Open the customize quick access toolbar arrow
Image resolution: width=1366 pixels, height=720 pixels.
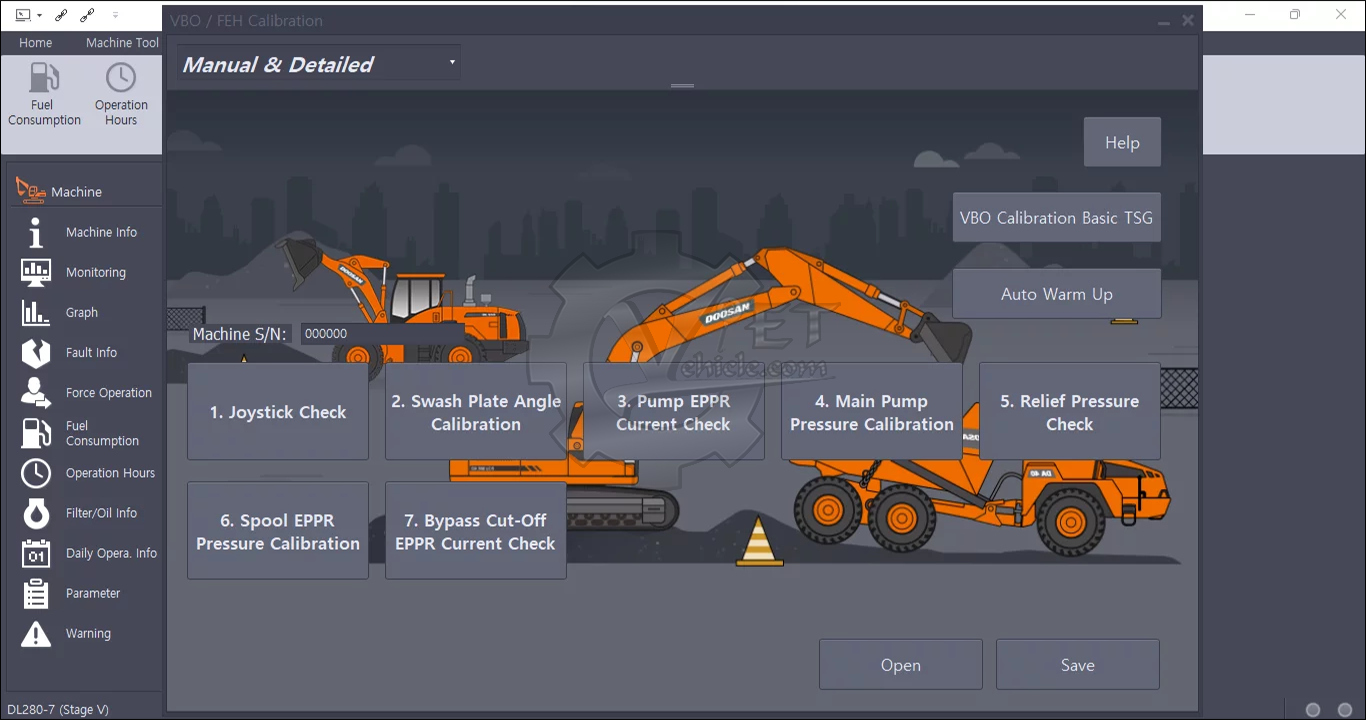(115, 15)
